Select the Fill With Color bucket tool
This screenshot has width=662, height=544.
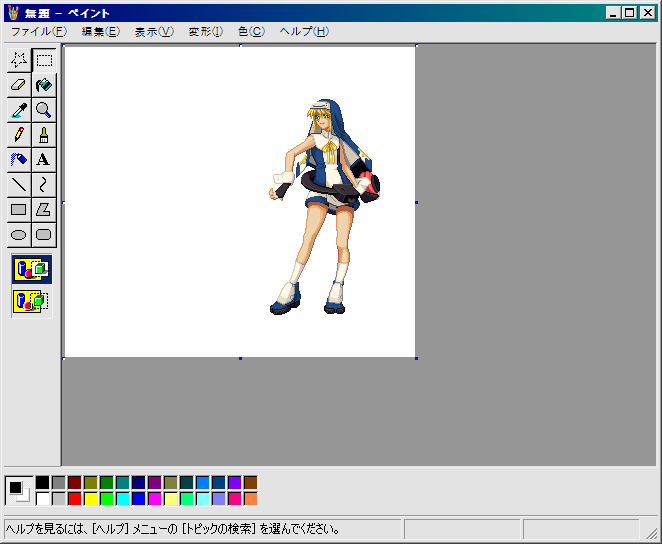(44, 85)
